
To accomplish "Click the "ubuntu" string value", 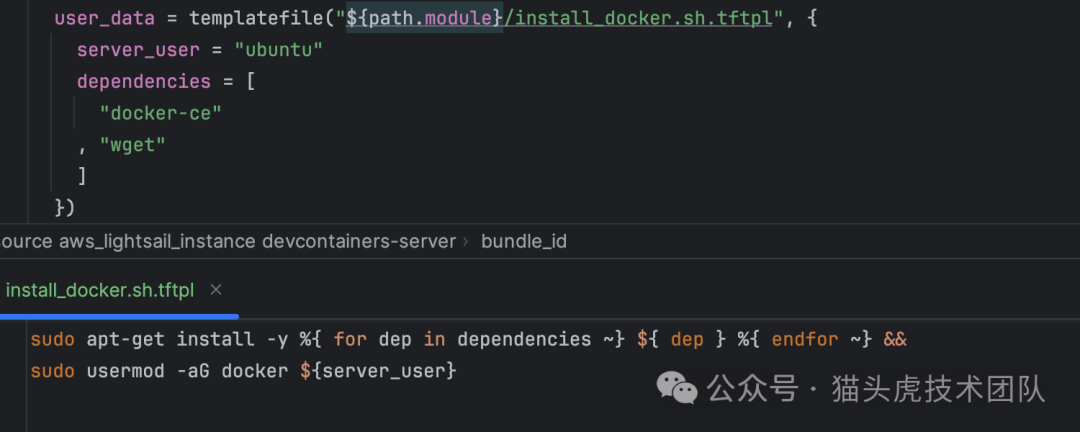I will pyautogui.click(x=279, y=50).
